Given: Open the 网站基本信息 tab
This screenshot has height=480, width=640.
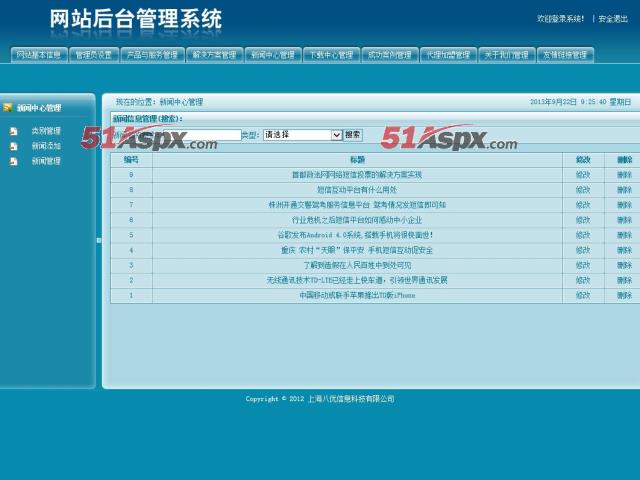Looking at the screenshot, I should (x=39, y=55).
